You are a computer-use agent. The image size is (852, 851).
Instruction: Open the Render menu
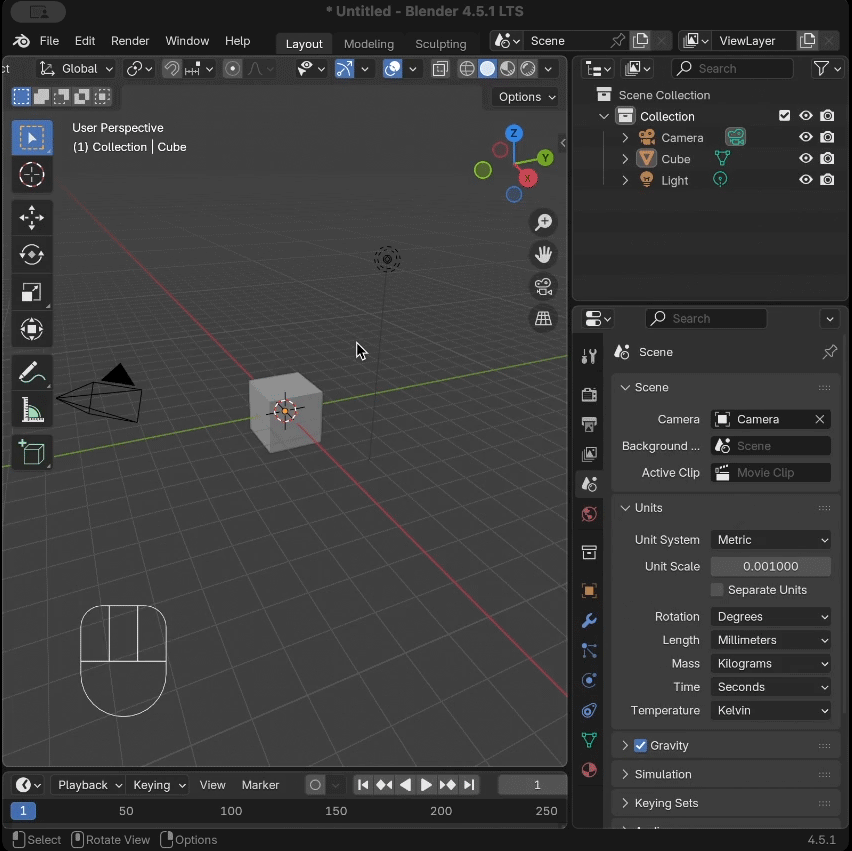(130, 41)
